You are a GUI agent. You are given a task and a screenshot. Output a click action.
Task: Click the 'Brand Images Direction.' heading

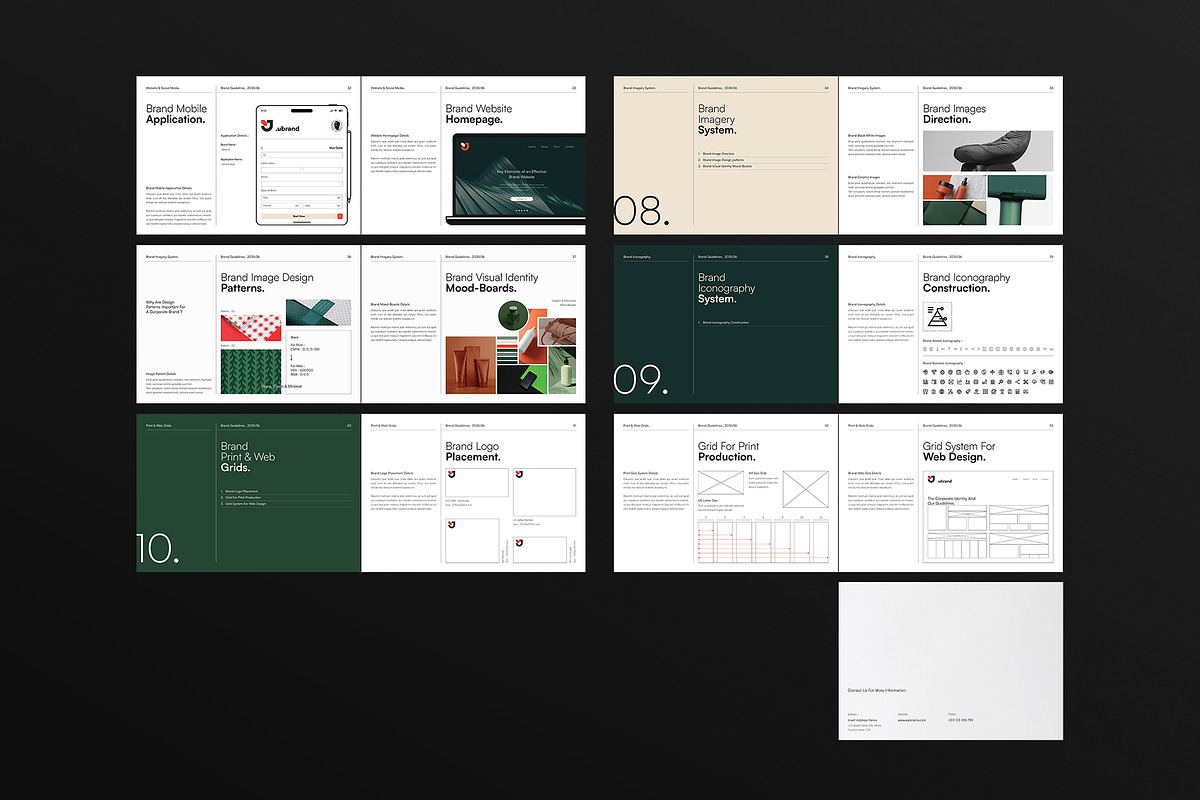pyautogui.click(x=954, y=114)
